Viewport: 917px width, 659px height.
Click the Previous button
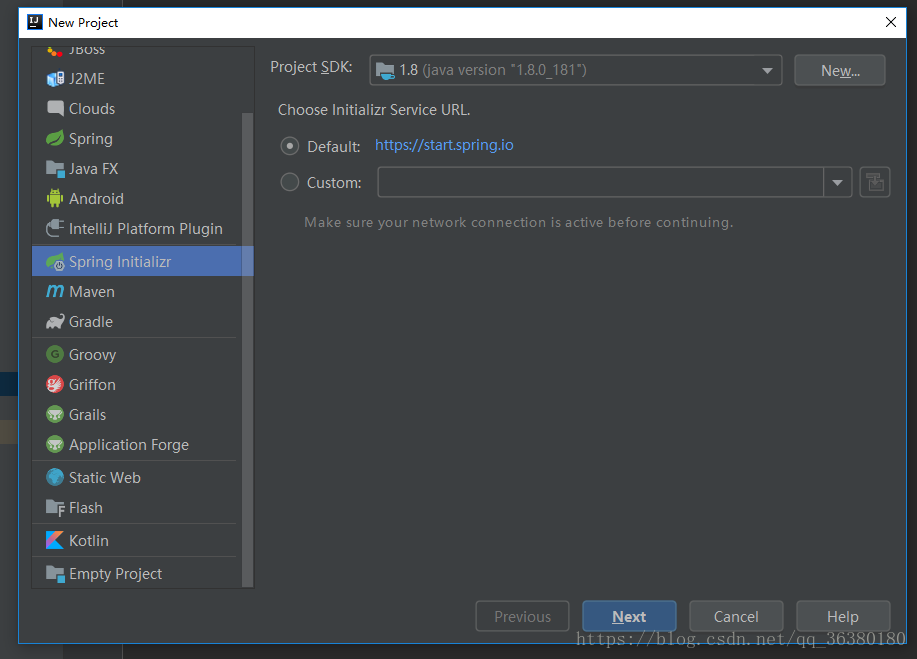pyautogui.click(x=522, y=616)
